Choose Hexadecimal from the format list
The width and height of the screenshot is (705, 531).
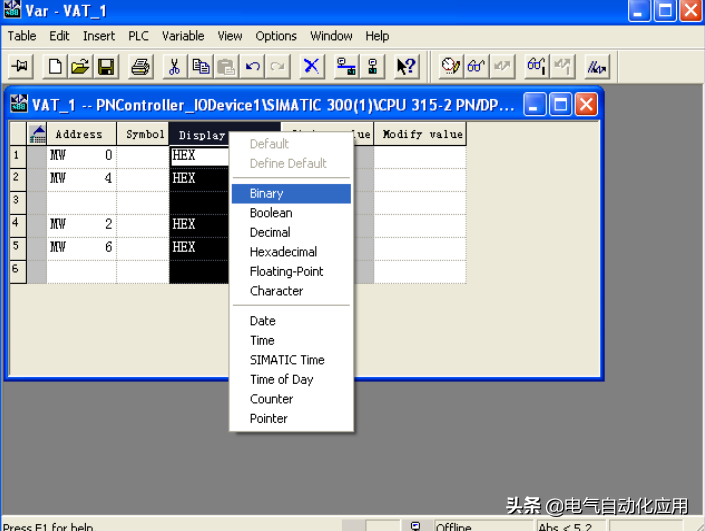click(x=283, y=252)
